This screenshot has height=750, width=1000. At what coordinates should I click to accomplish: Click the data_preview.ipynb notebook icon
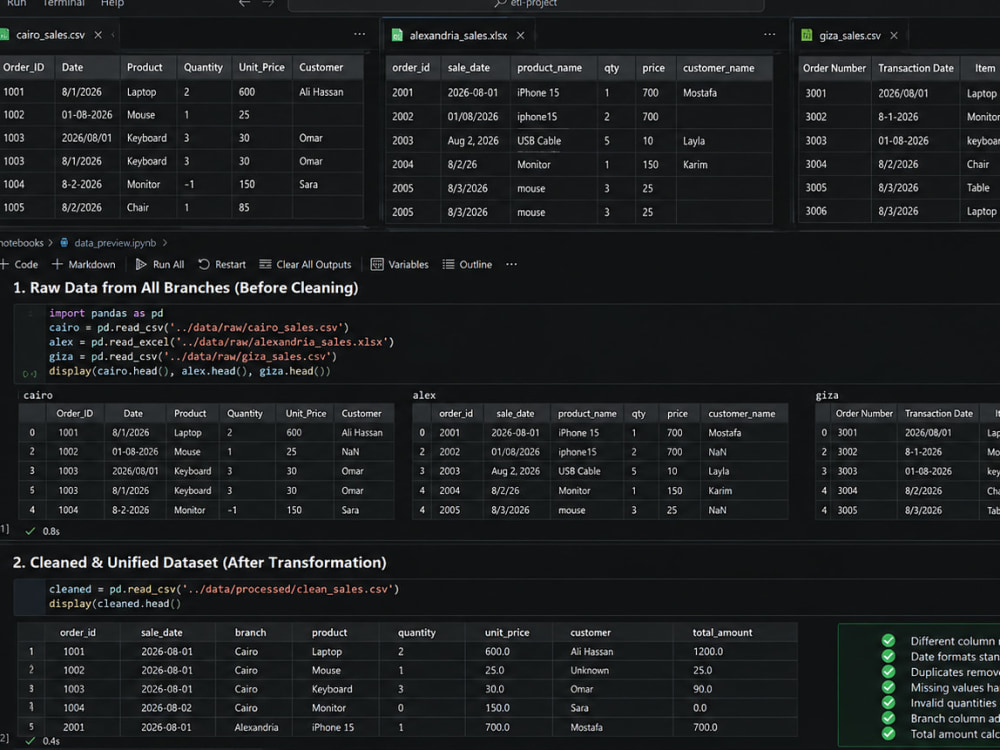point(64,243)
